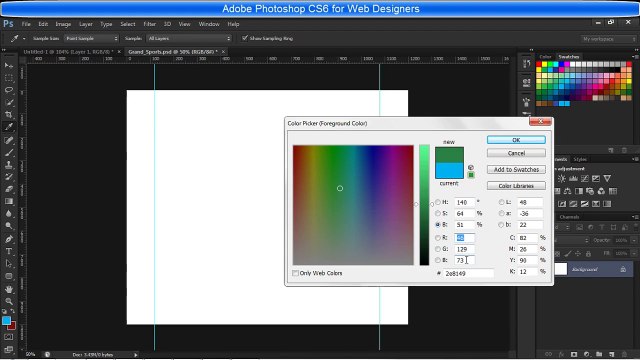Open Sample All Layers dropdown
The image size is (640, 360).
point(189,38)
